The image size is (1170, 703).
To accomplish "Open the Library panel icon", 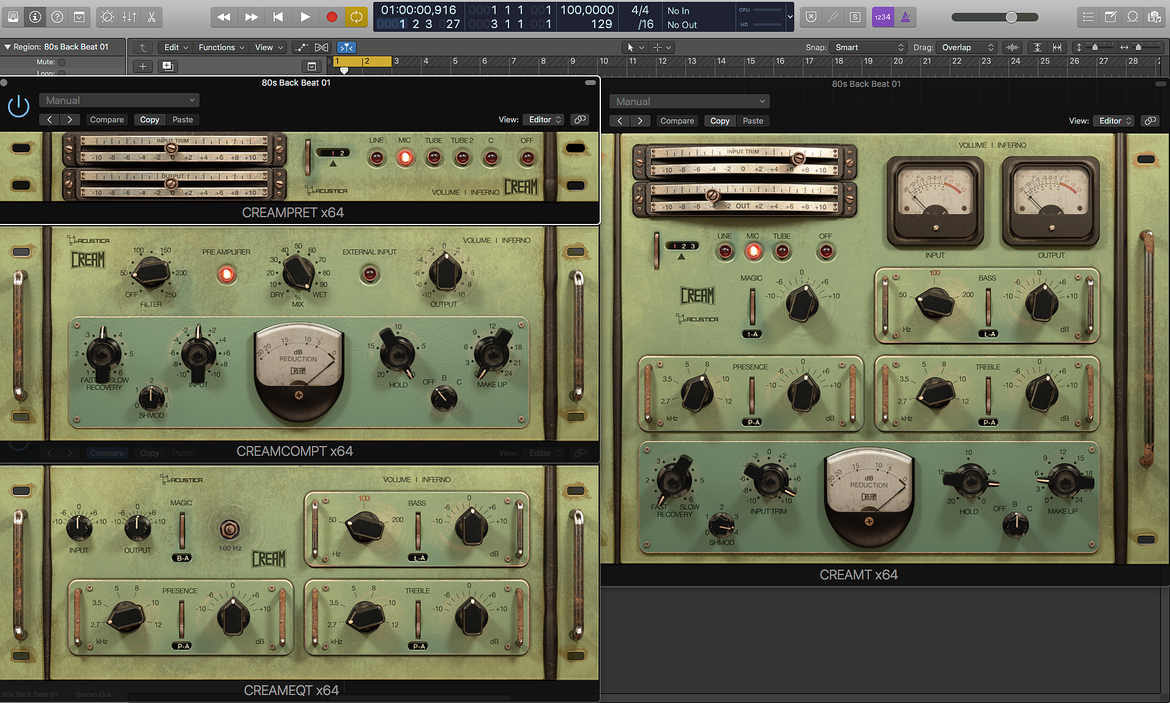I will [x=13, y=16].
